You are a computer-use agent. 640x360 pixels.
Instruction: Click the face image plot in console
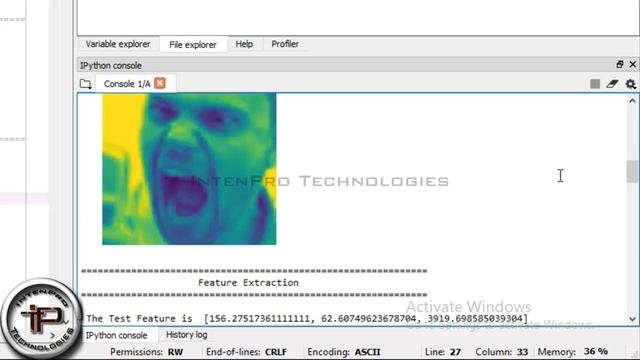tap(189, 169)
